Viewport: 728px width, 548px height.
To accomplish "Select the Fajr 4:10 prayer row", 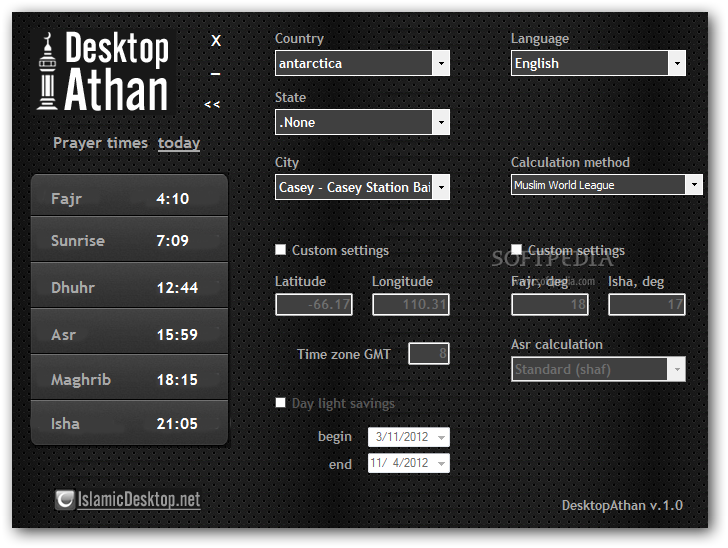I will point(129,195).
